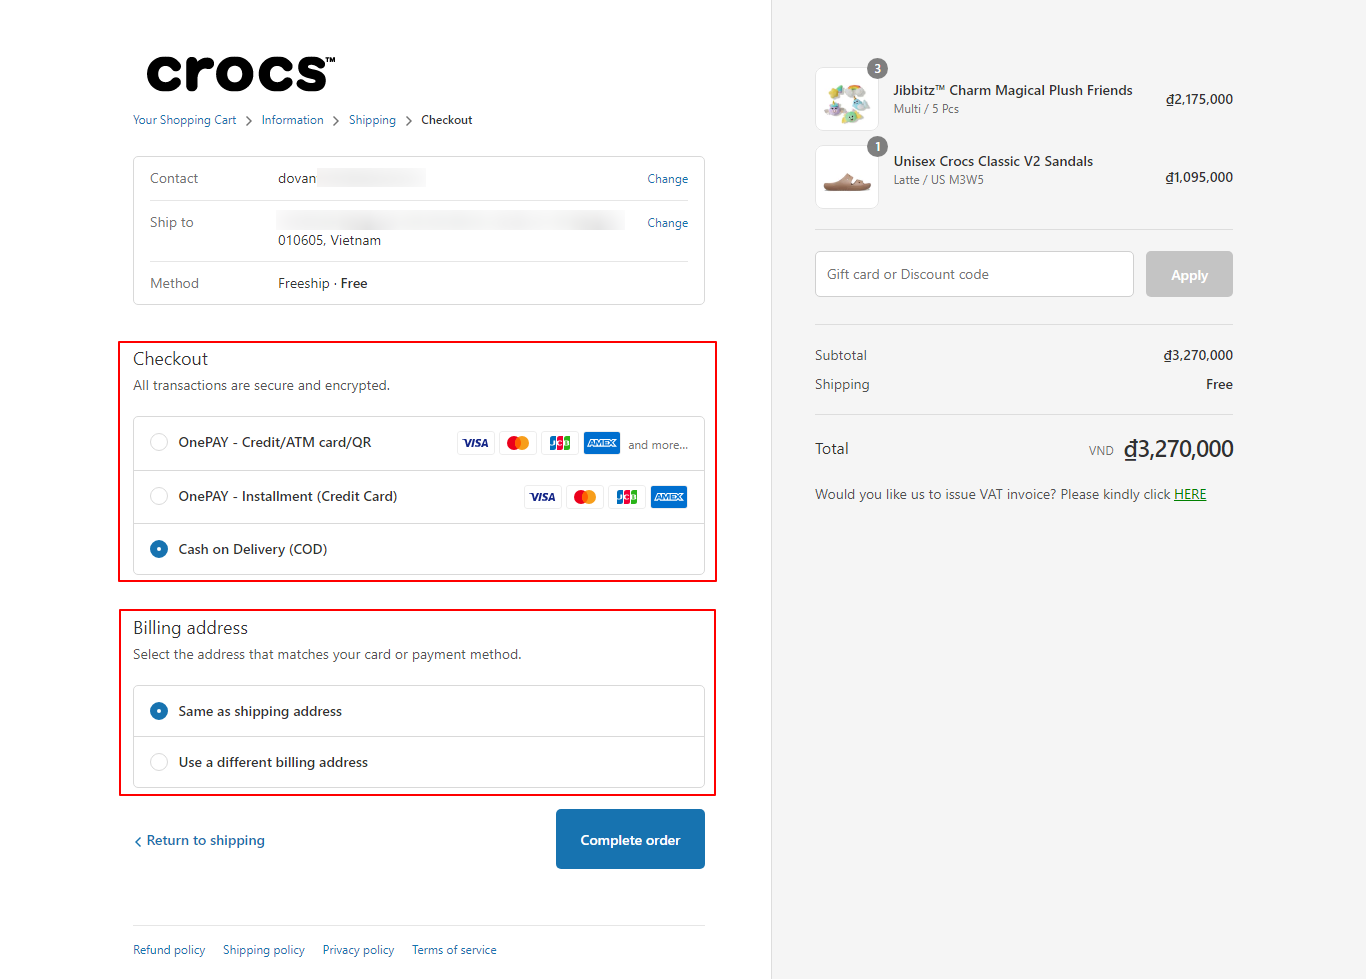Click Jibbitz Charm Magical Plush Friends title
This screenshot has height=980, width=1366.
[1013, 90]
